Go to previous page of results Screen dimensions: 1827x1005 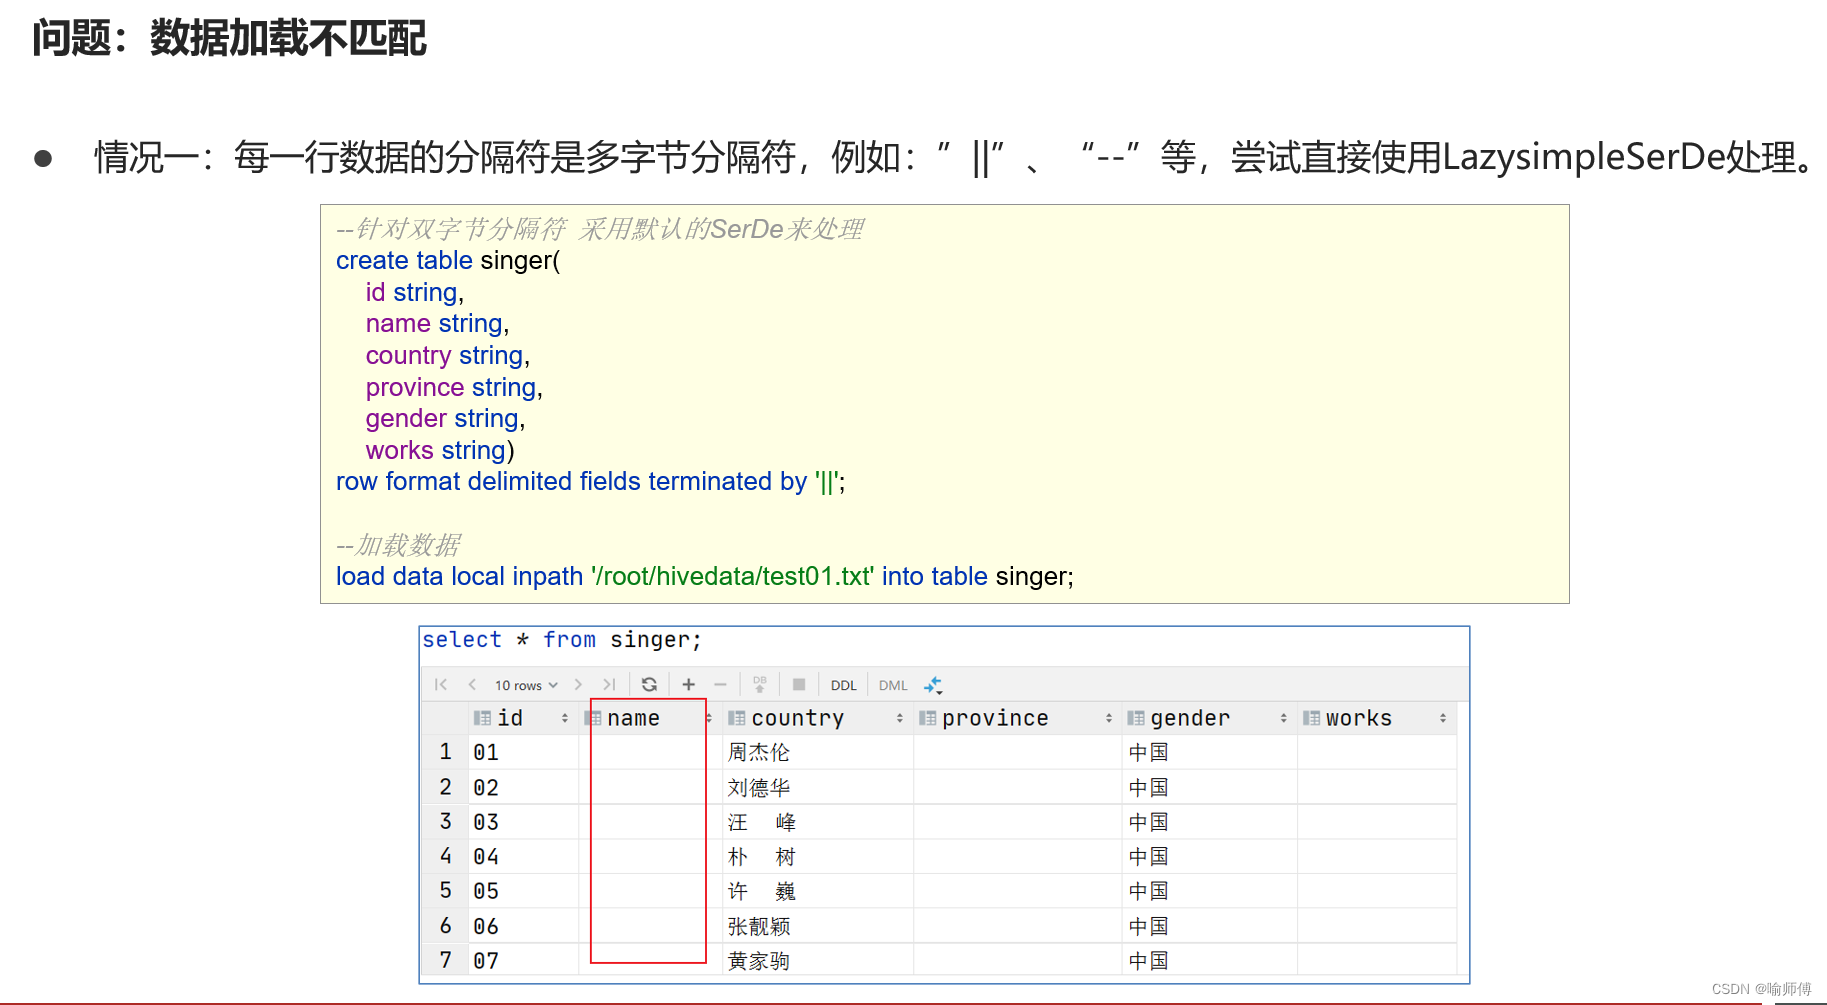tap(472, 685)
